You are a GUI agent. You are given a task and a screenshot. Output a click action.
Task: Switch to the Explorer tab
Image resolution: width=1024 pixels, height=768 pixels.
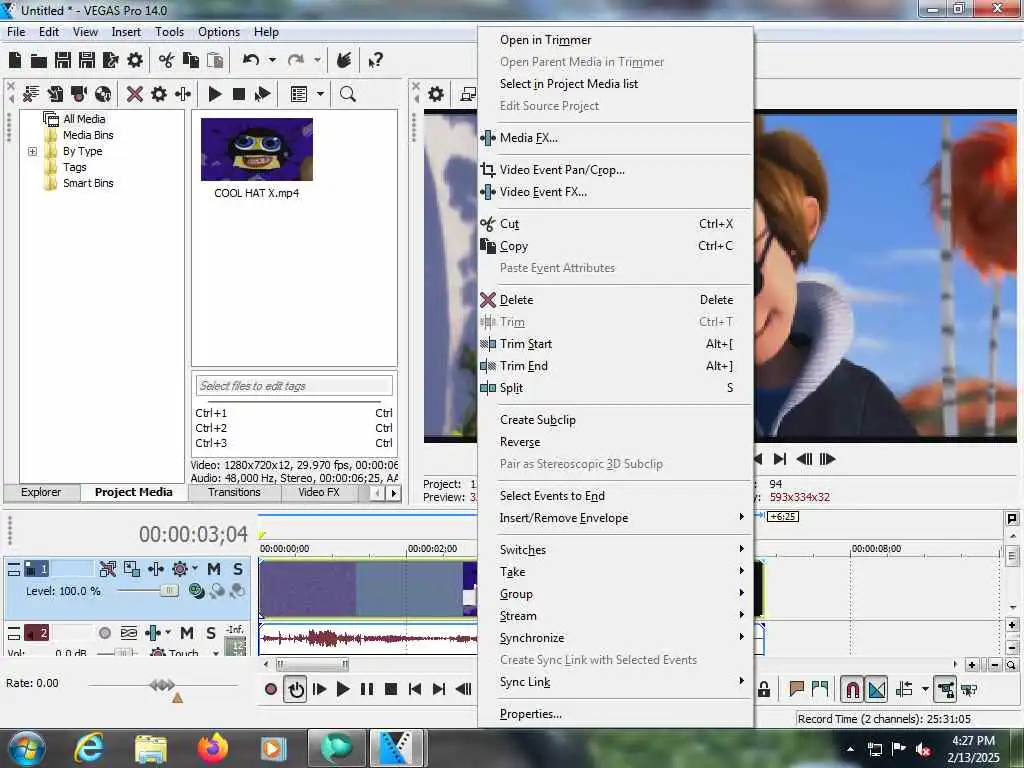[41, 492]
